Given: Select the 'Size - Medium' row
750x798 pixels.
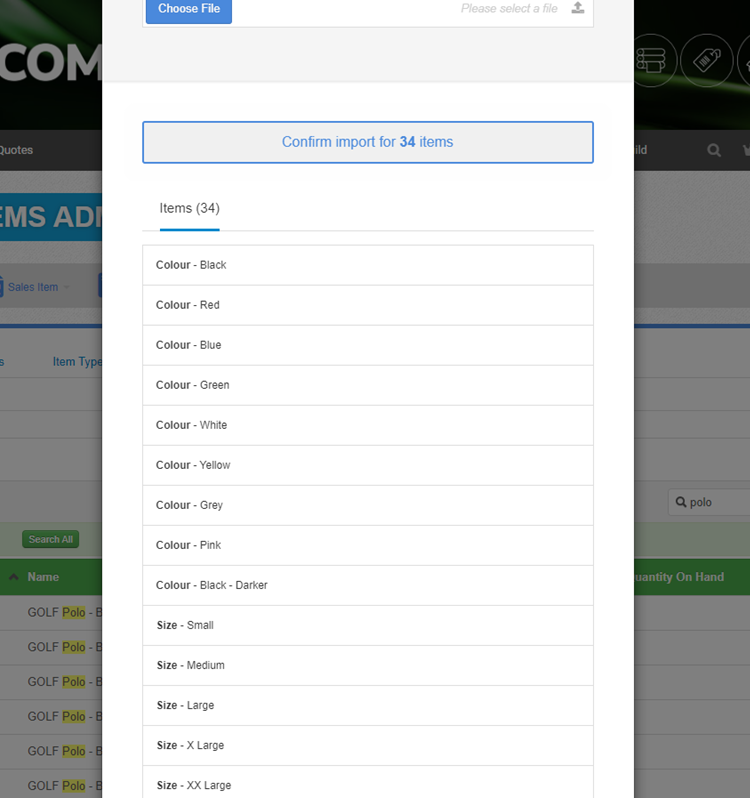Looking at the screenshot, I should pos(368,666).
